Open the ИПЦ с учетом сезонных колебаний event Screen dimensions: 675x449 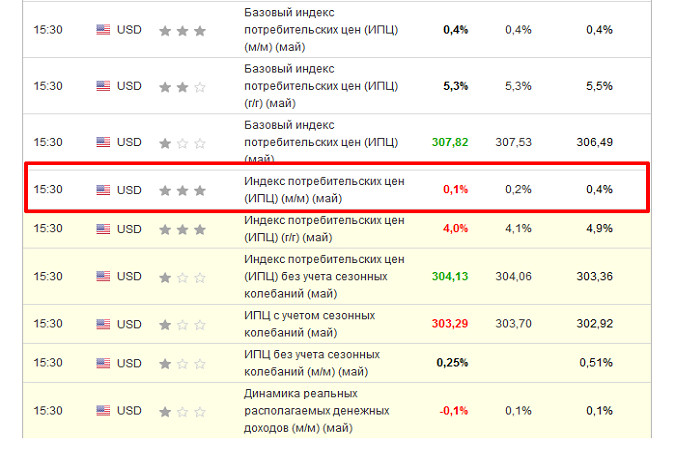(x=309, y=323)
